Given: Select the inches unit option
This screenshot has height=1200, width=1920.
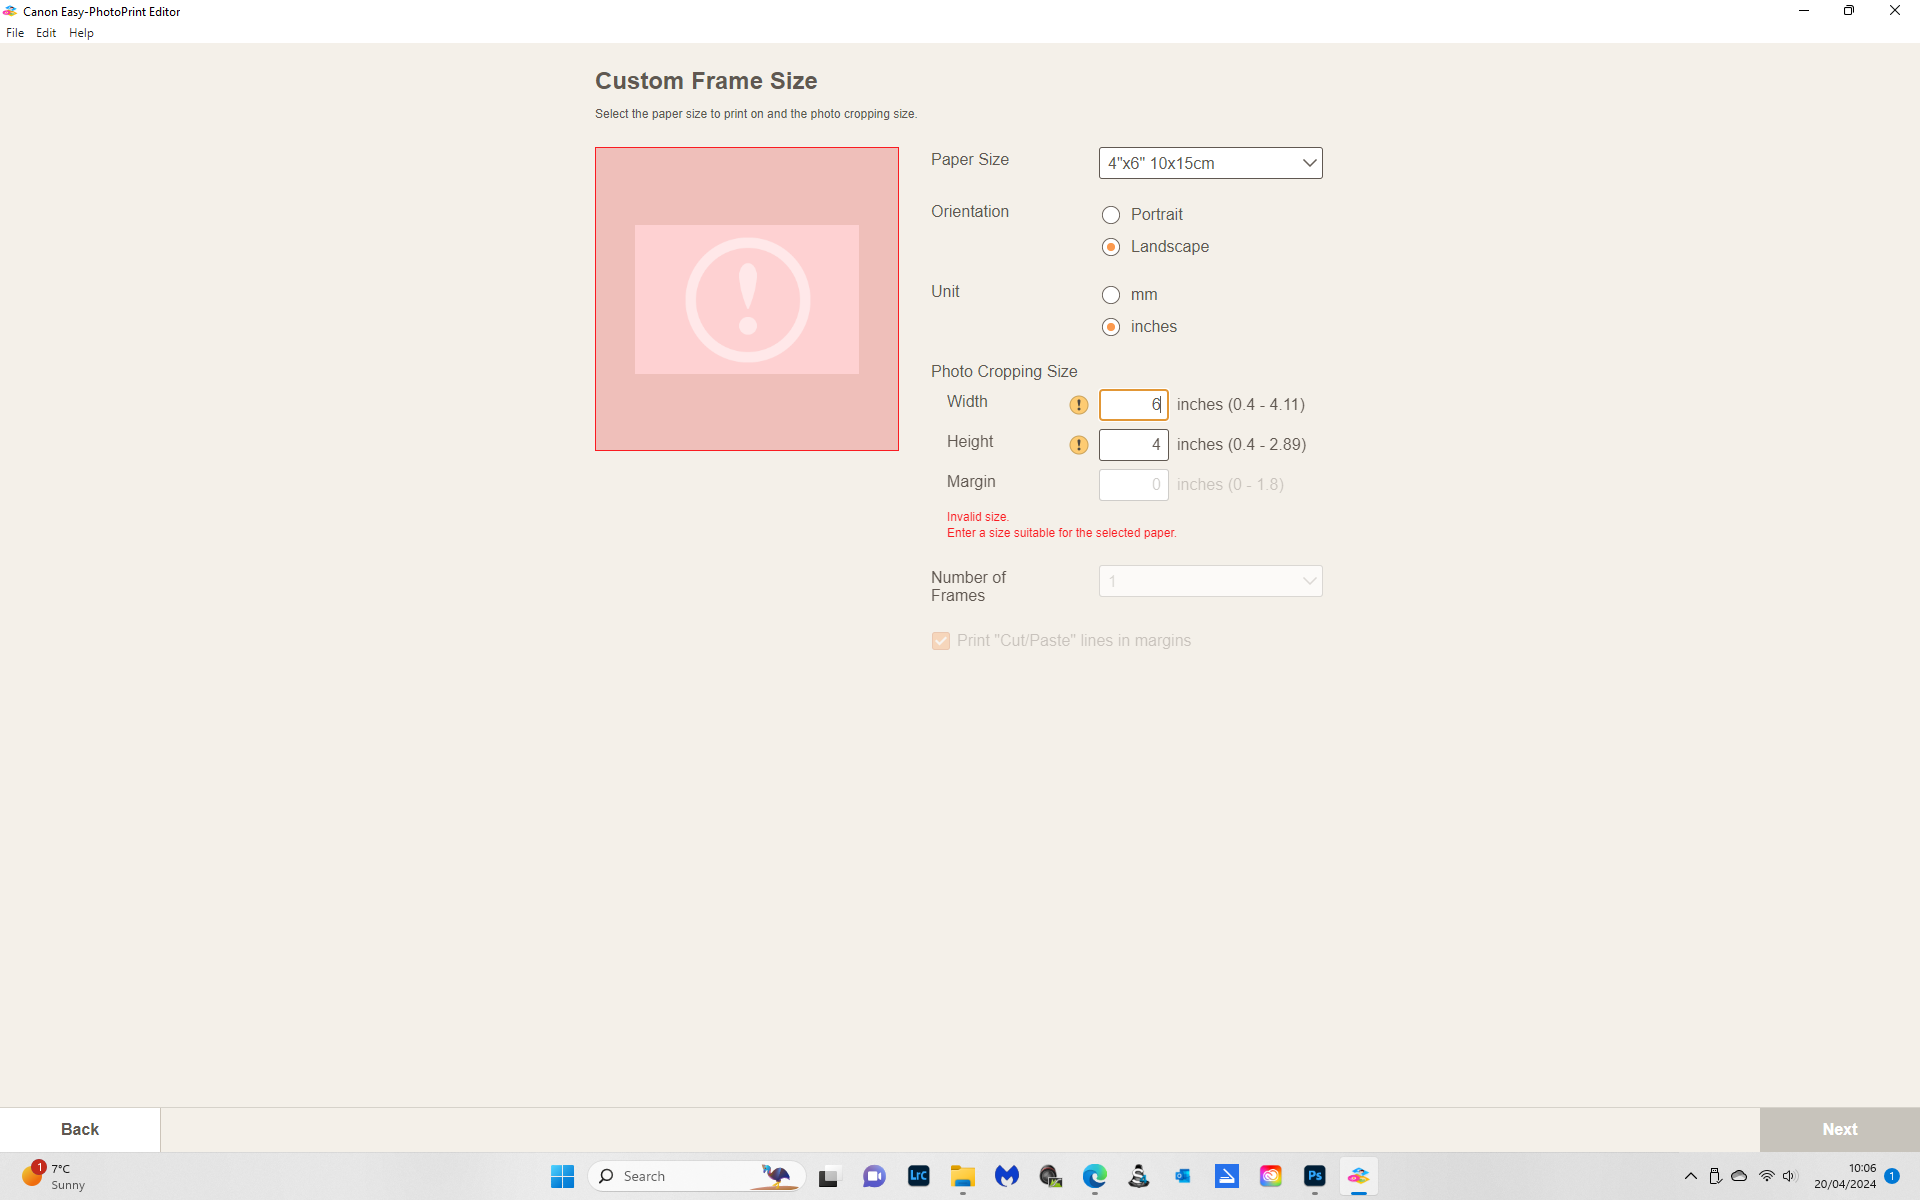Looking at the screenshot, I should click(1110, 326).
